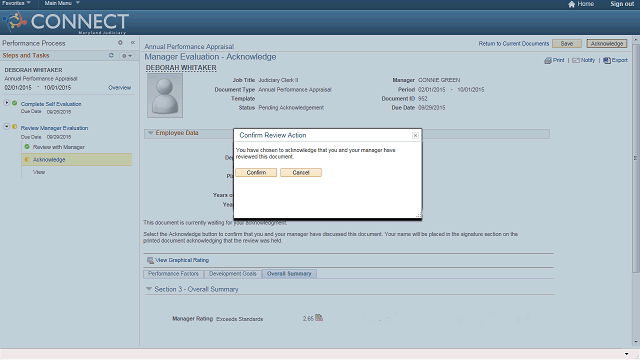Screen dimensions: 640x360
Task: Open the Main Menu dropdown
Action: click(x=62, y=3)
